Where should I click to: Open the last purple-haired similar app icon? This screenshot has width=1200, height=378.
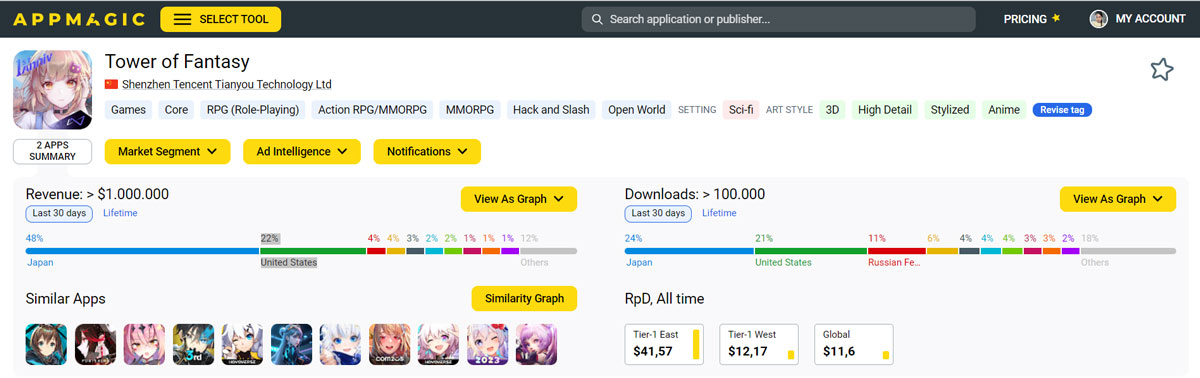pos(536,344)
